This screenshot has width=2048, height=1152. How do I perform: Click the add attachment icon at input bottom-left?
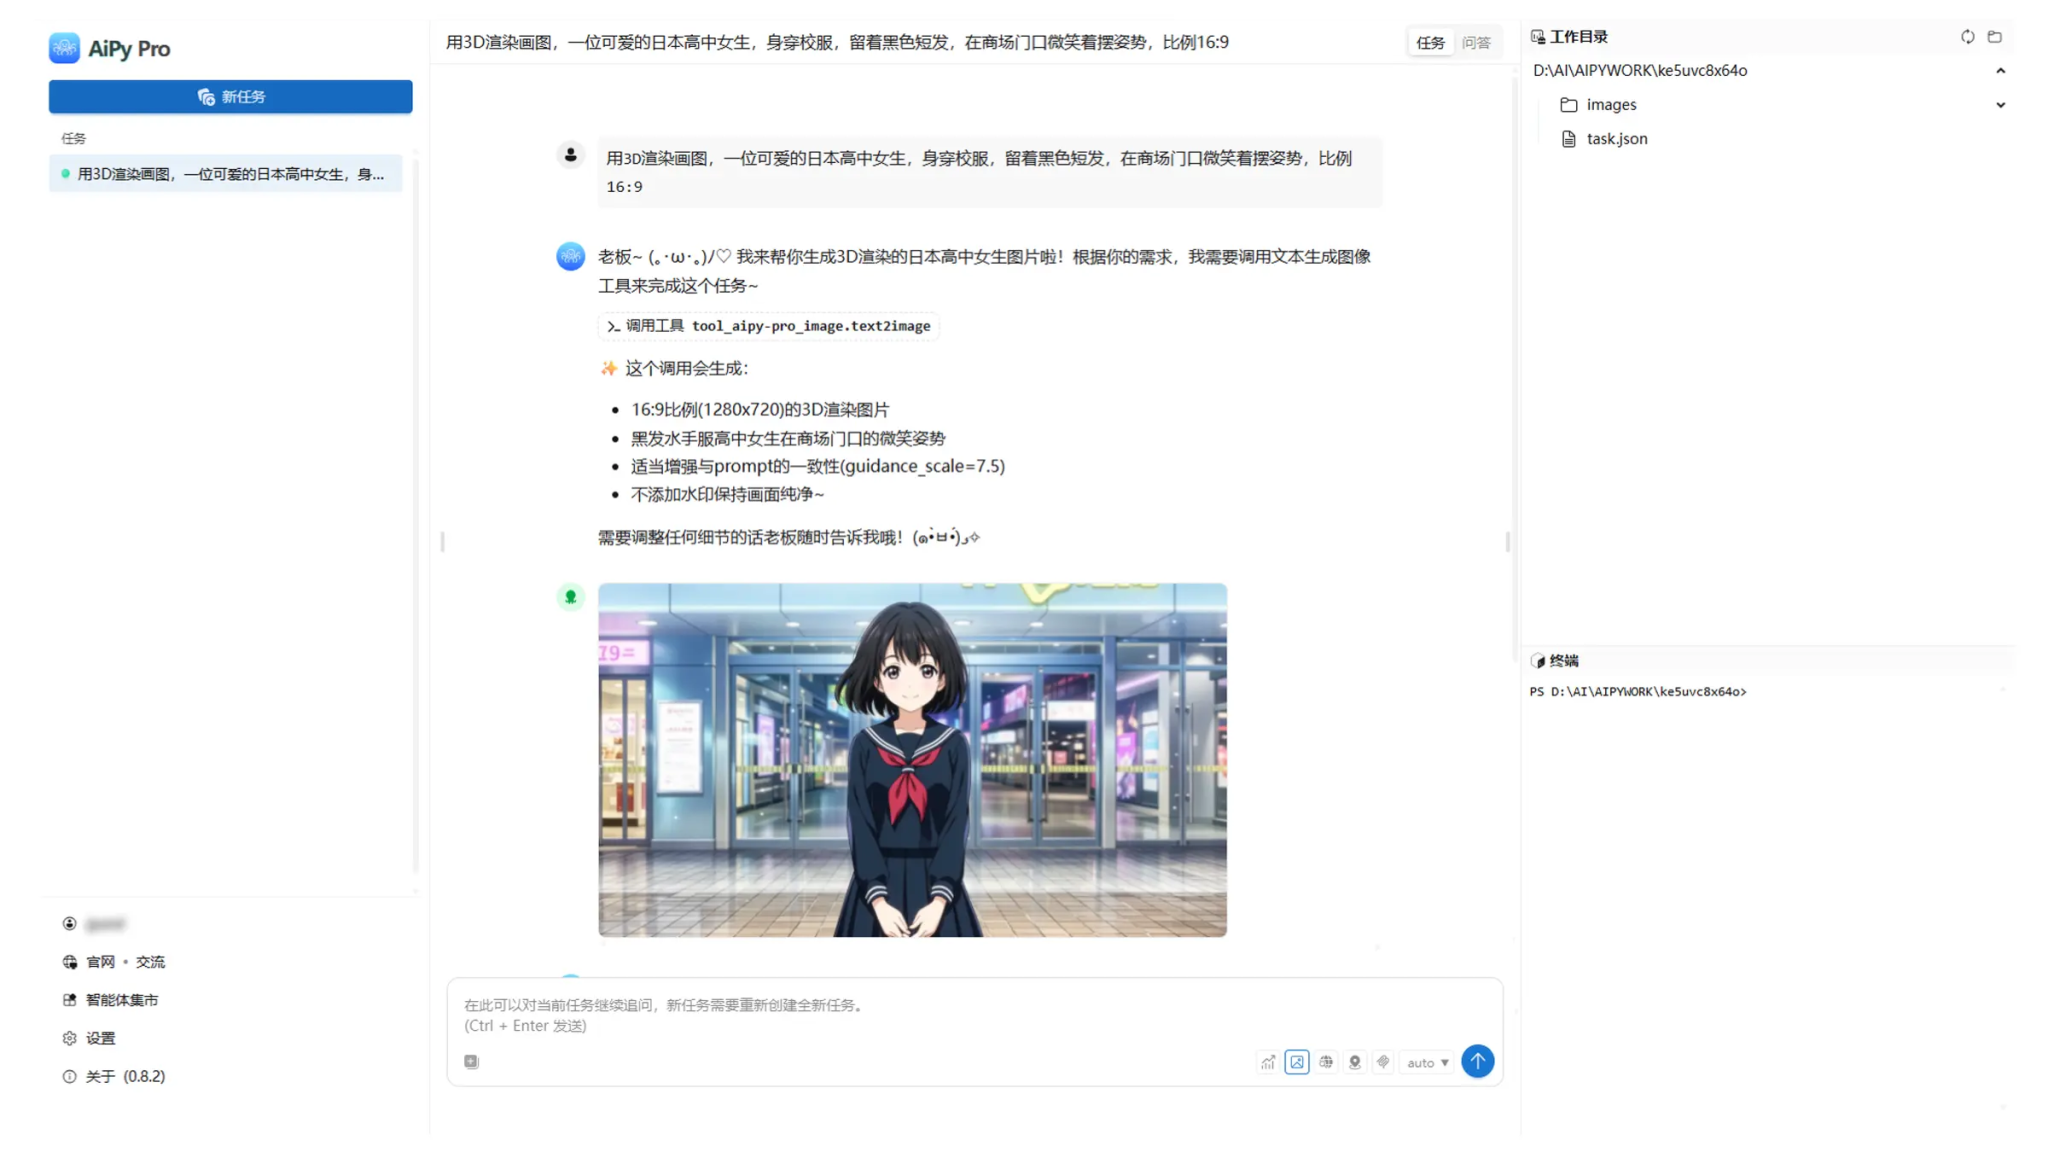471,1062
